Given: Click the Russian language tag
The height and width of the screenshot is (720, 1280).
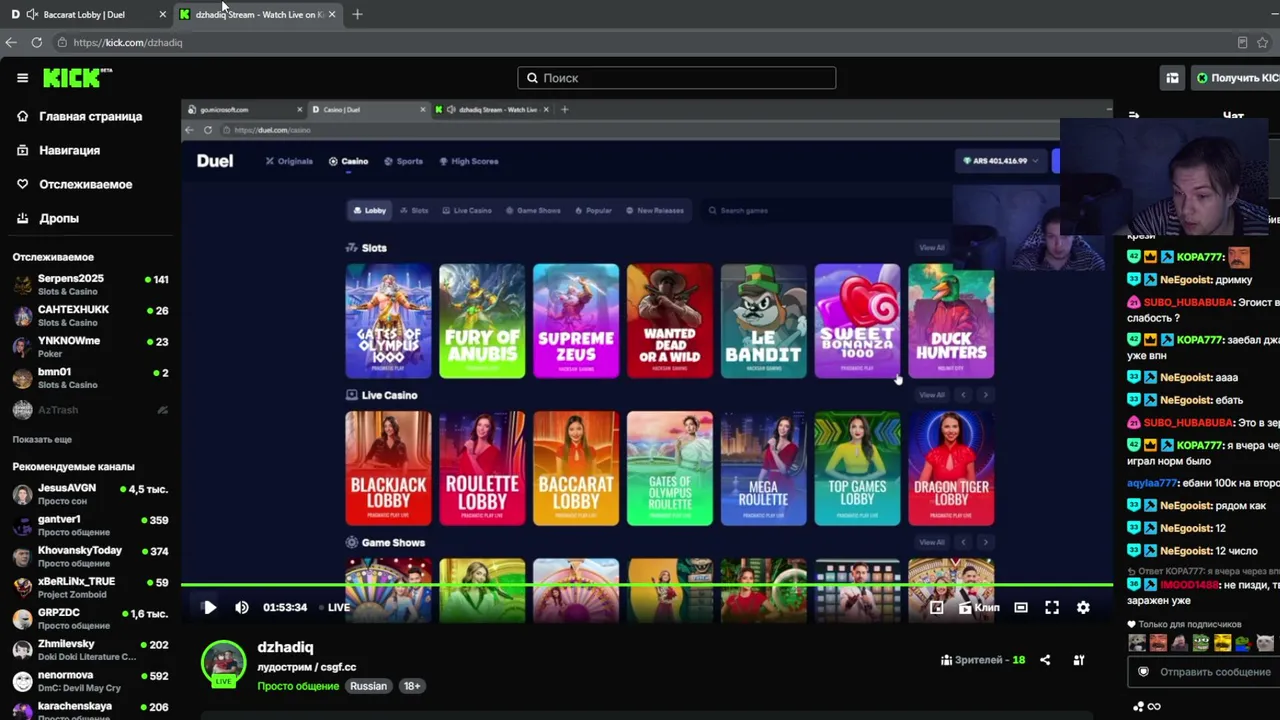Looking at the screenshot, I should point(368,686).
